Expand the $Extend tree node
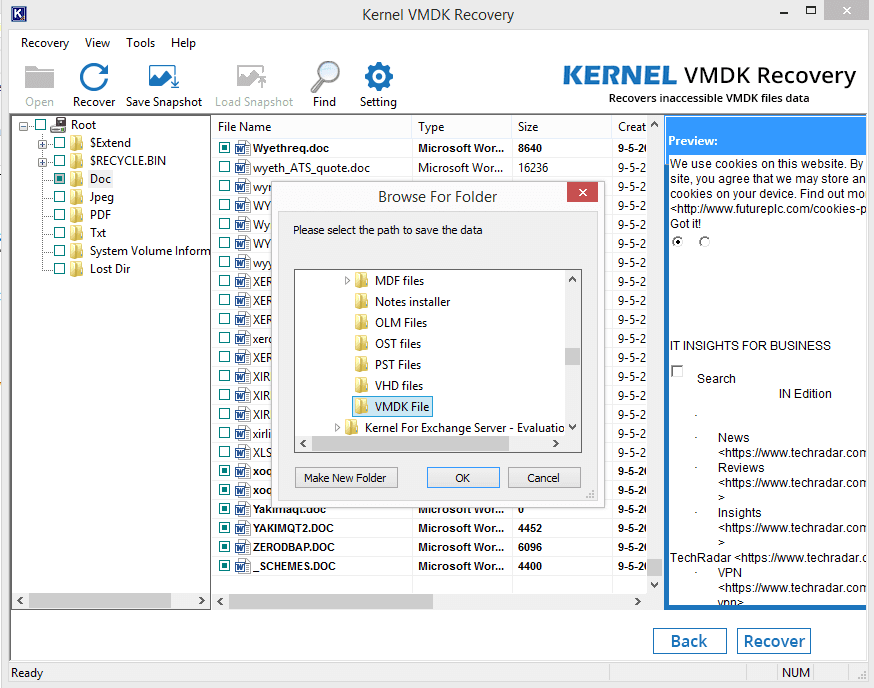 coord(42,144)
